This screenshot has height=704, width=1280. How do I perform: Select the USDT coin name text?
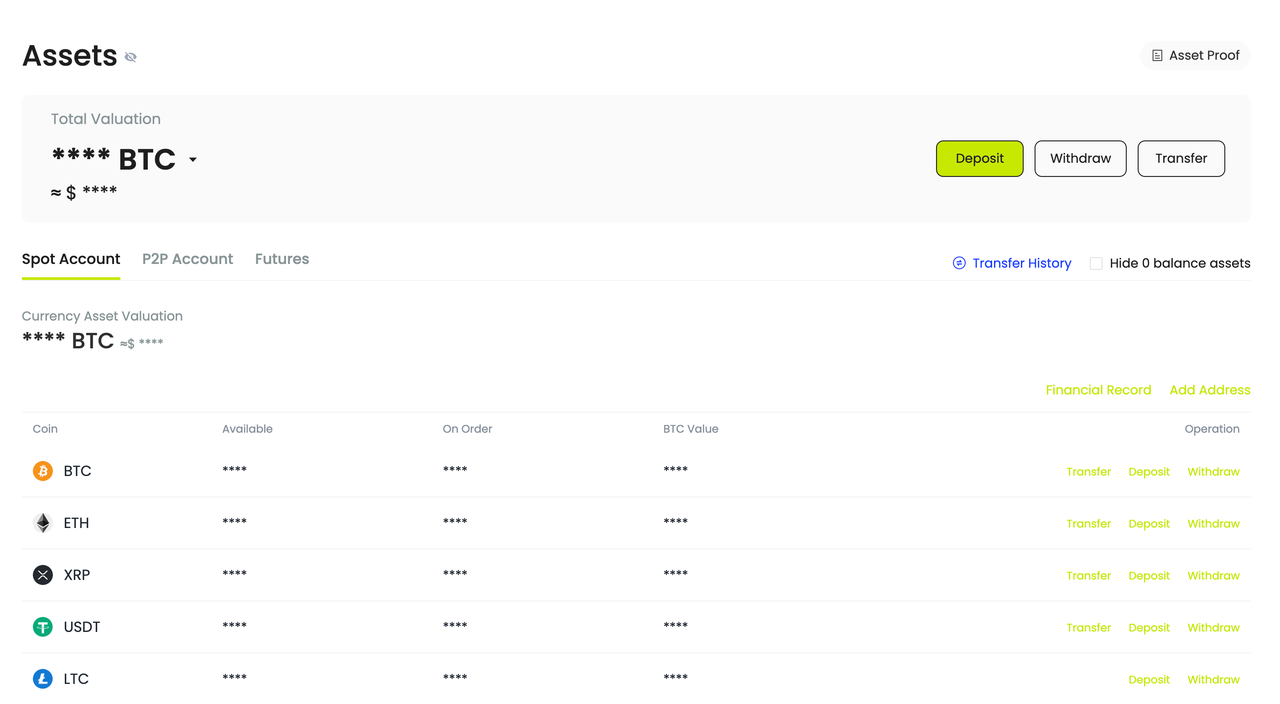coord(82,627)
